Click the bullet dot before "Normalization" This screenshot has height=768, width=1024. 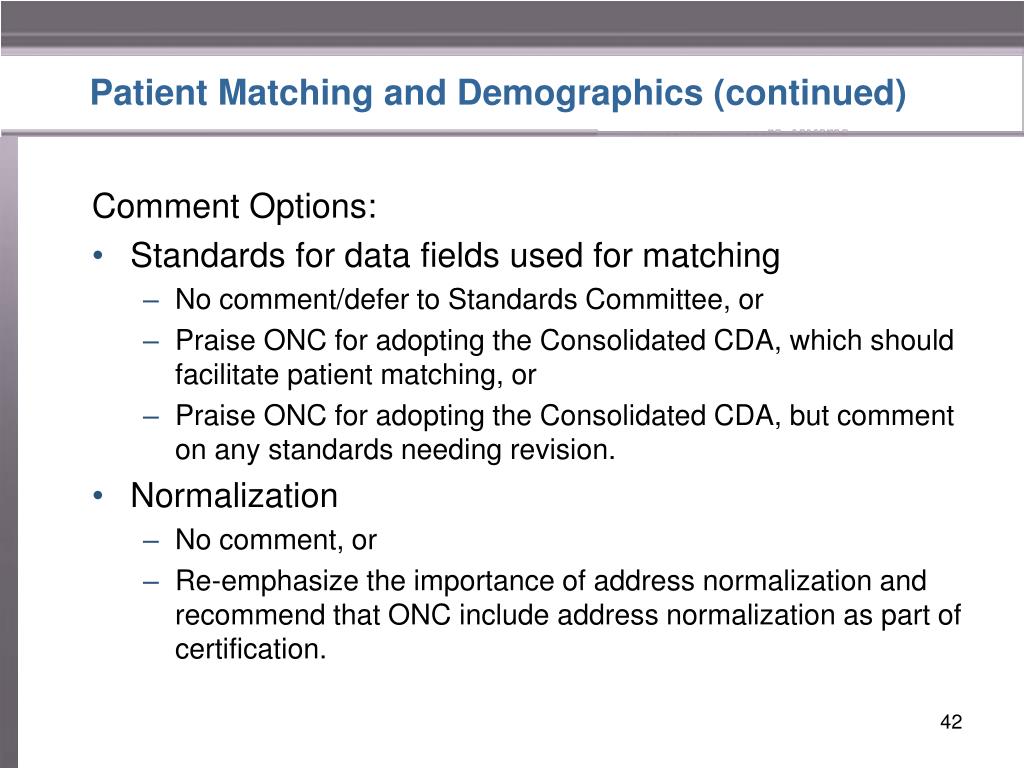97,496
